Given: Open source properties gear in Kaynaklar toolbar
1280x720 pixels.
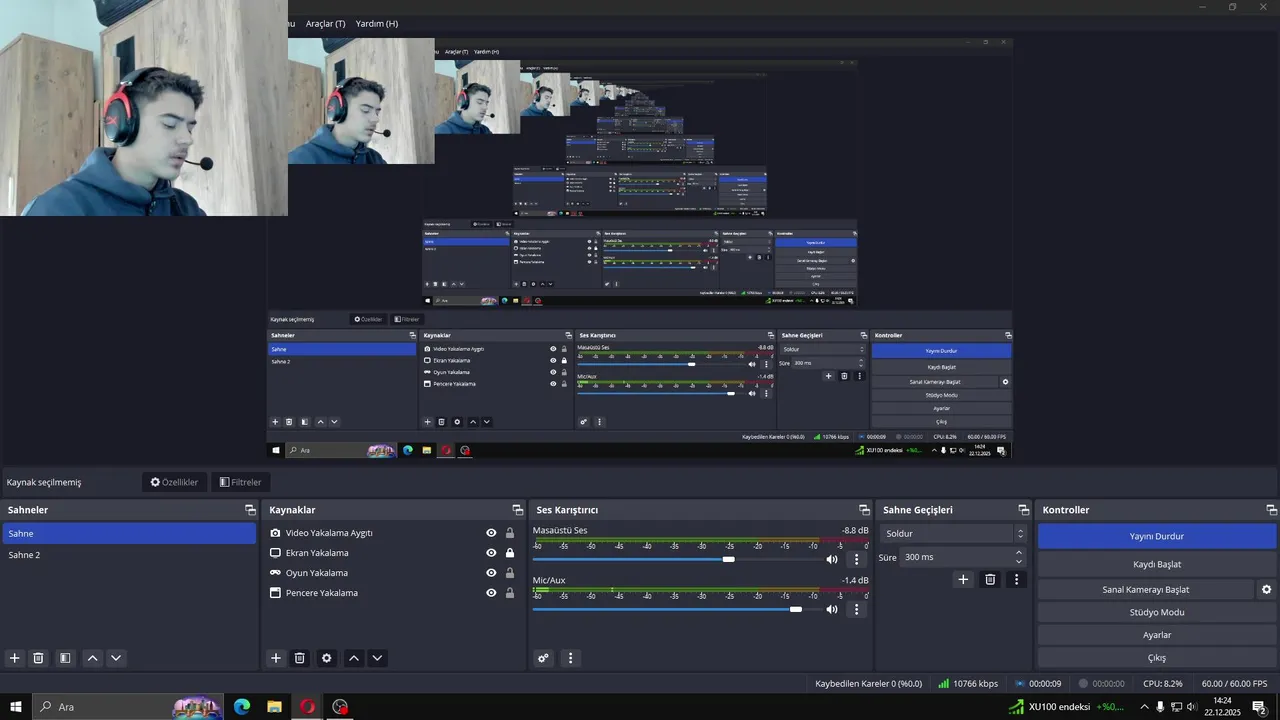Looking at the screenshot, I should (326, 658).
